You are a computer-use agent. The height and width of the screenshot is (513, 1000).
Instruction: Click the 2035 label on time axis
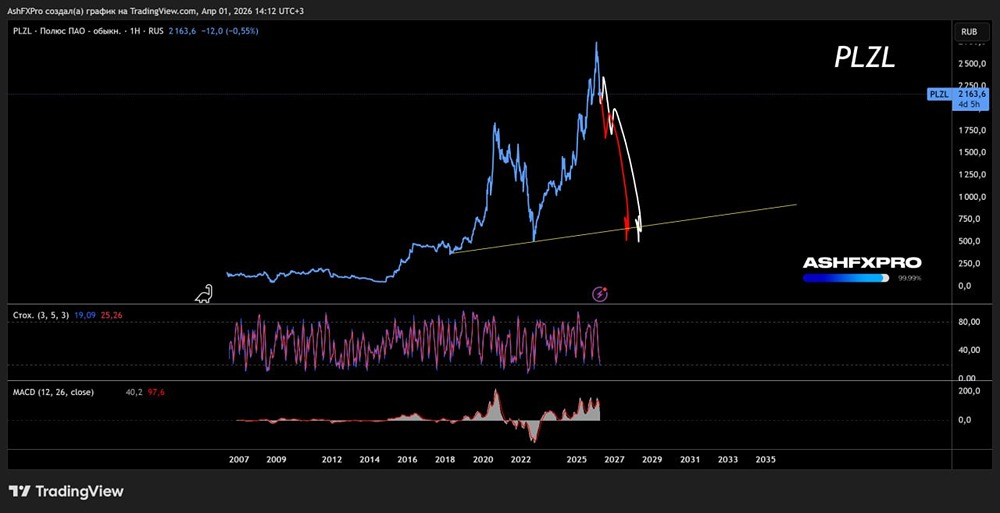point(765,459)
